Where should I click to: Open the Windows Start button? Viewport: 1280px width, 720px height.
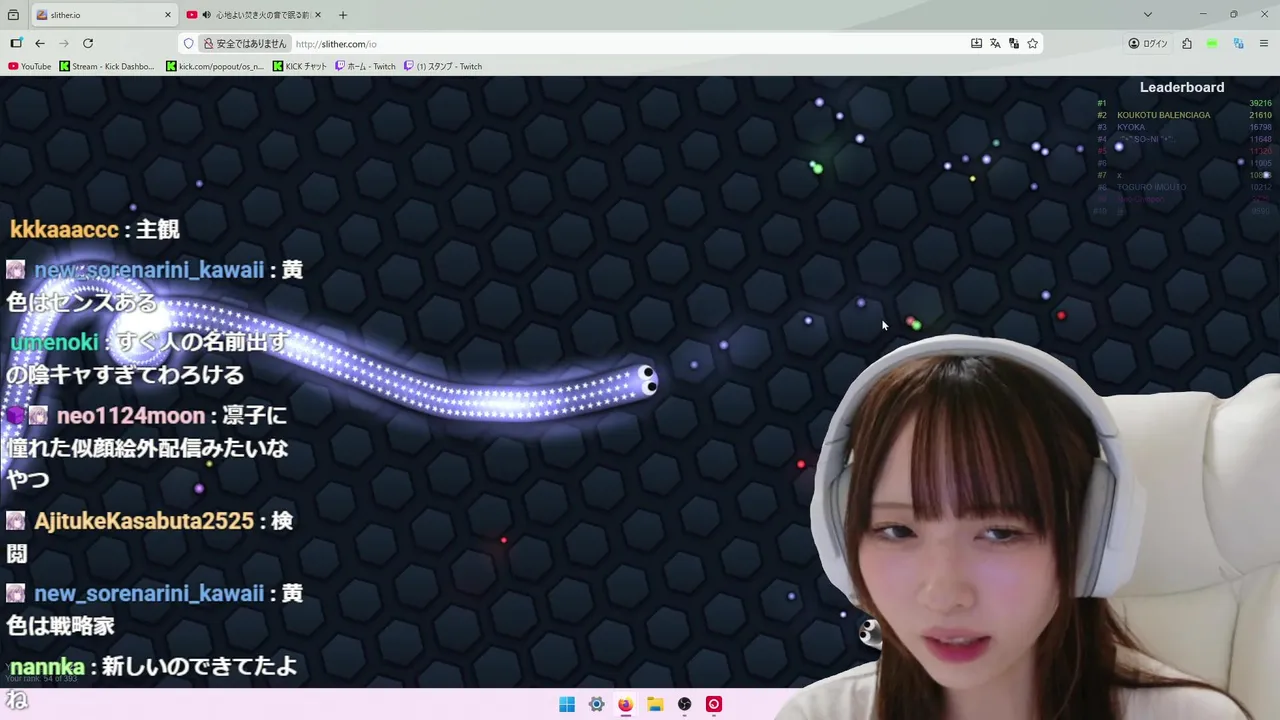coord(567,704)
